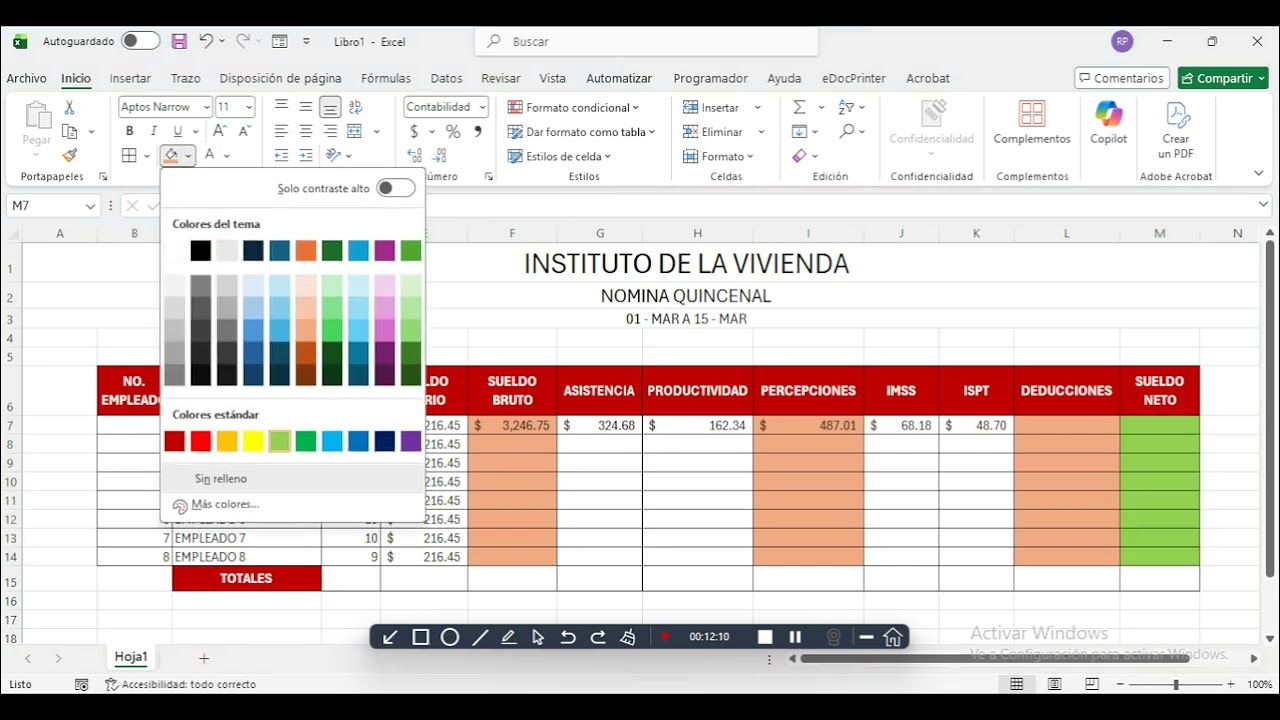Click the Undo arrow icon
Image resolution: width=1280 pixels, height=720 pixels.
click(206, 41)
